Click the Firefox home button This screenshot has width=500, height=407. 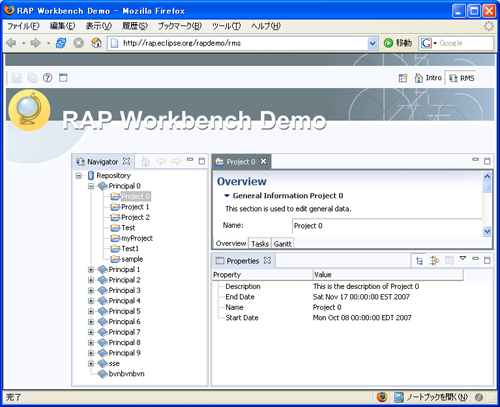pyautogui.click(x=96, y=43)
